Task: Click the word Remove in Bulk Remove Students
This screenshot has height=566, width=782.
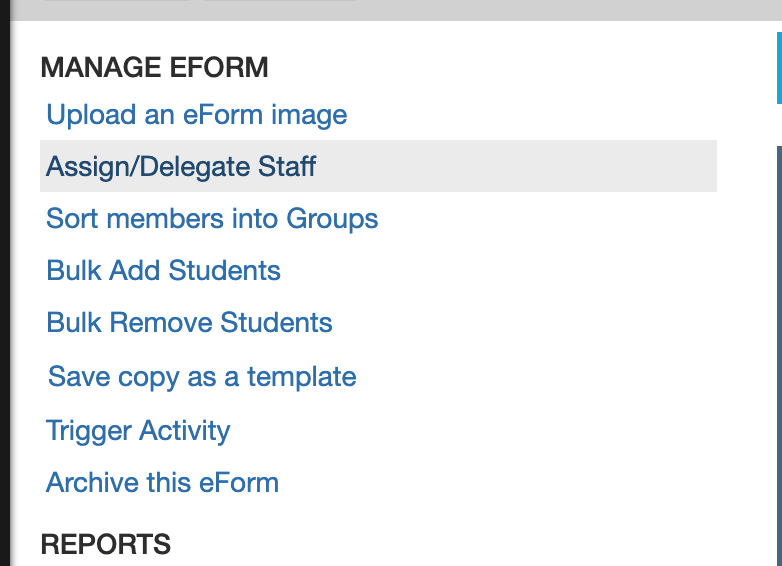Action: point(161,322)
